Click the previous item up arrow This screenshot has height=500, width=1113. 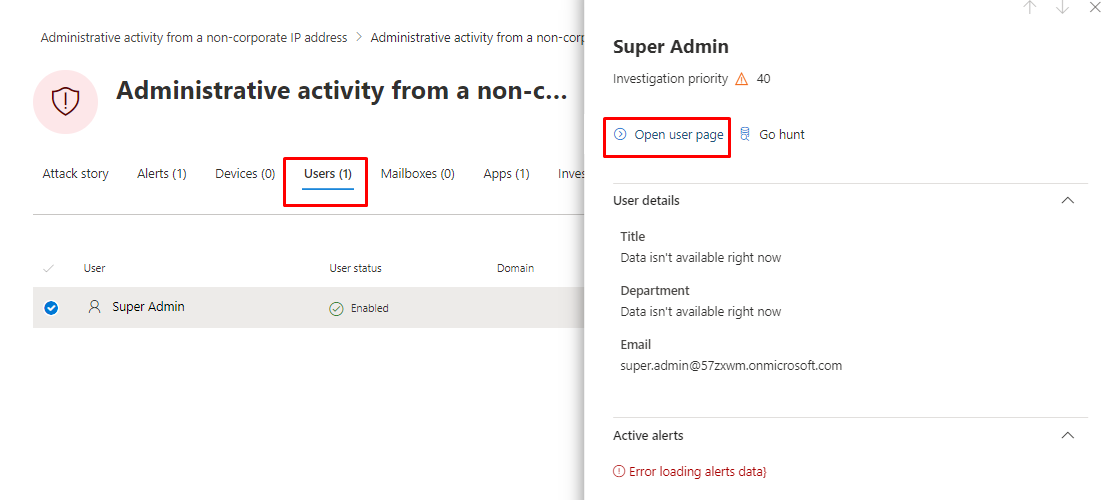(1030, 8)
